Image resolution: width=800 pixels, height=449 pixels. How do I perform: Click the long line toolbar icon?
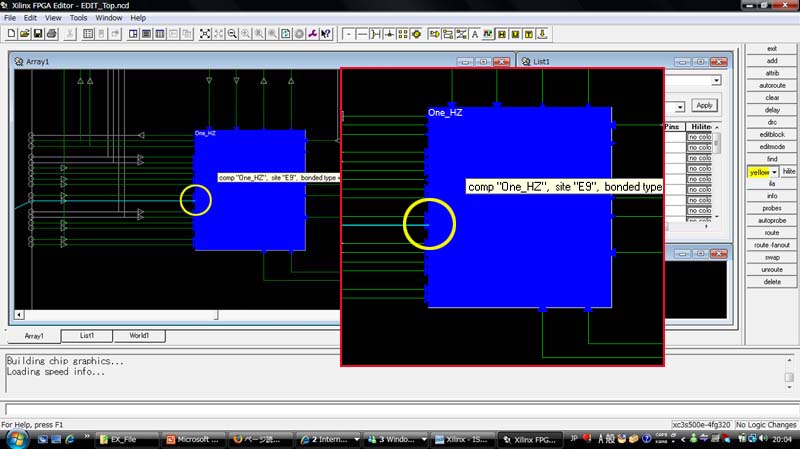coord(362,34)
